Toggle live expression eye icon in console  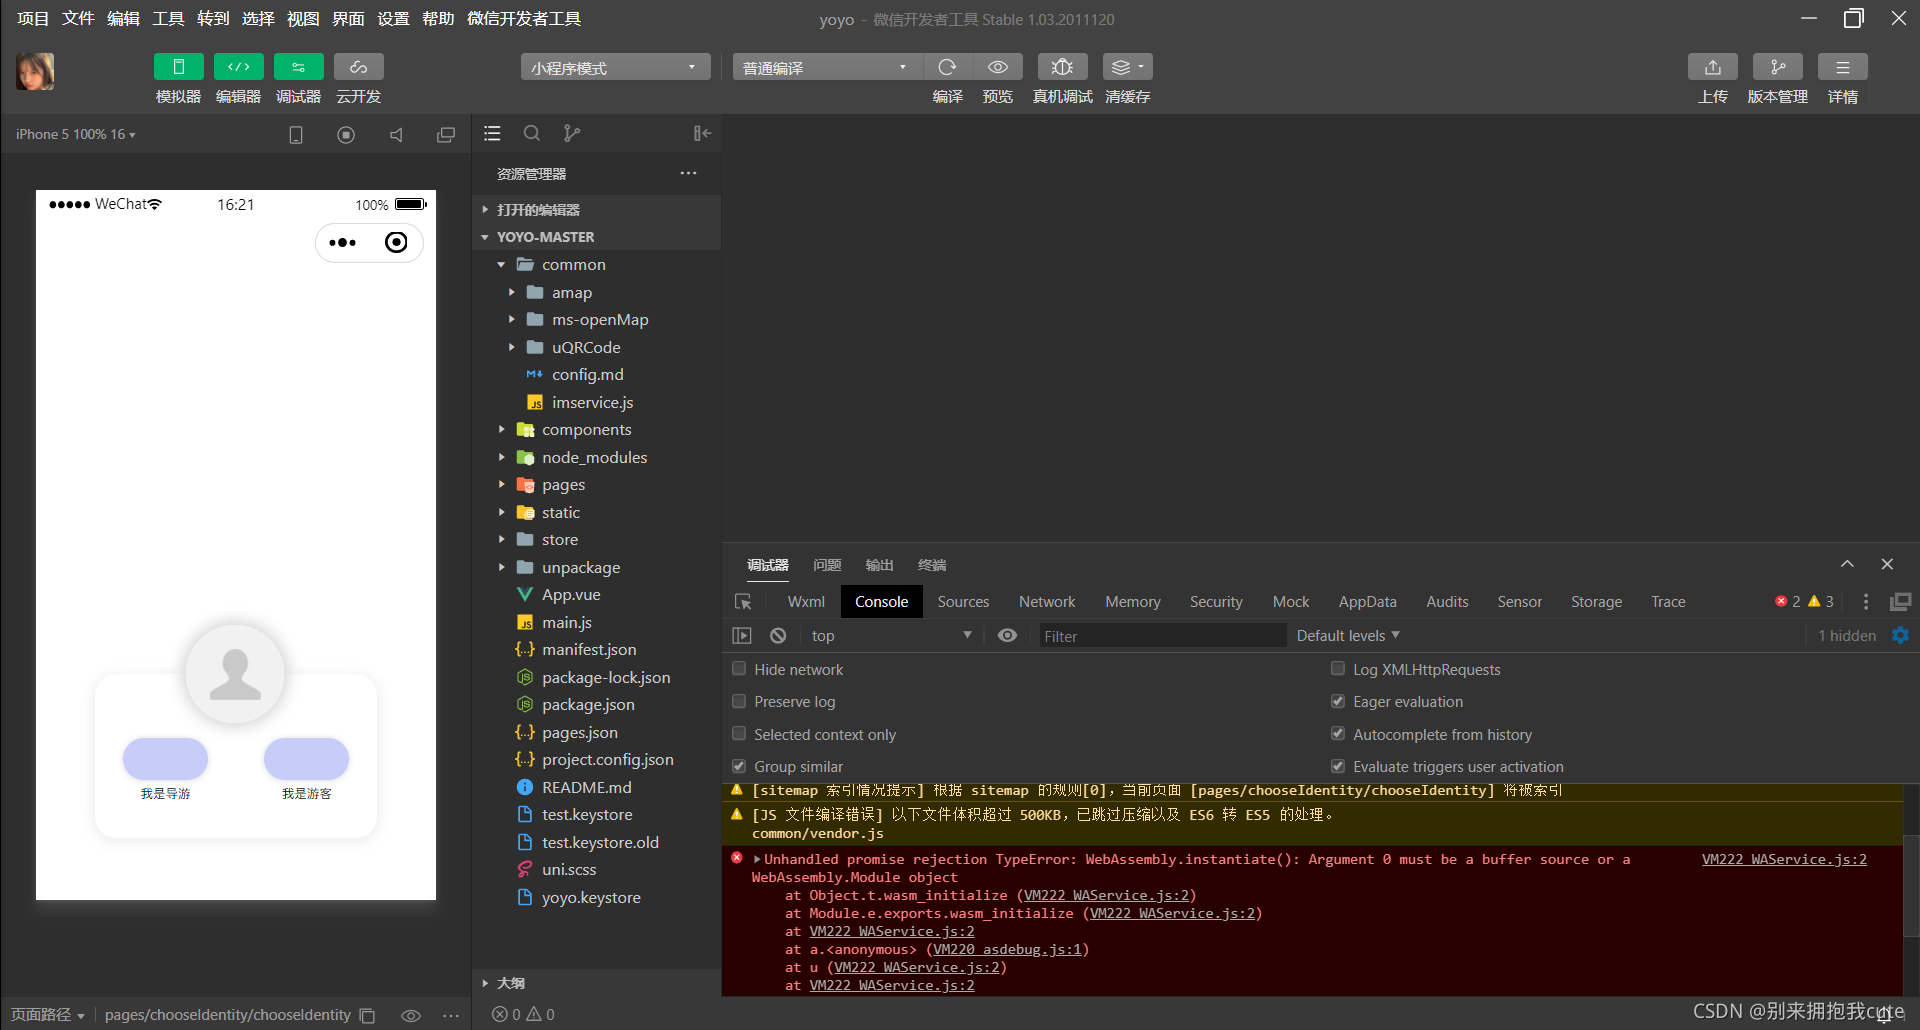click(x=1008, y=636)
